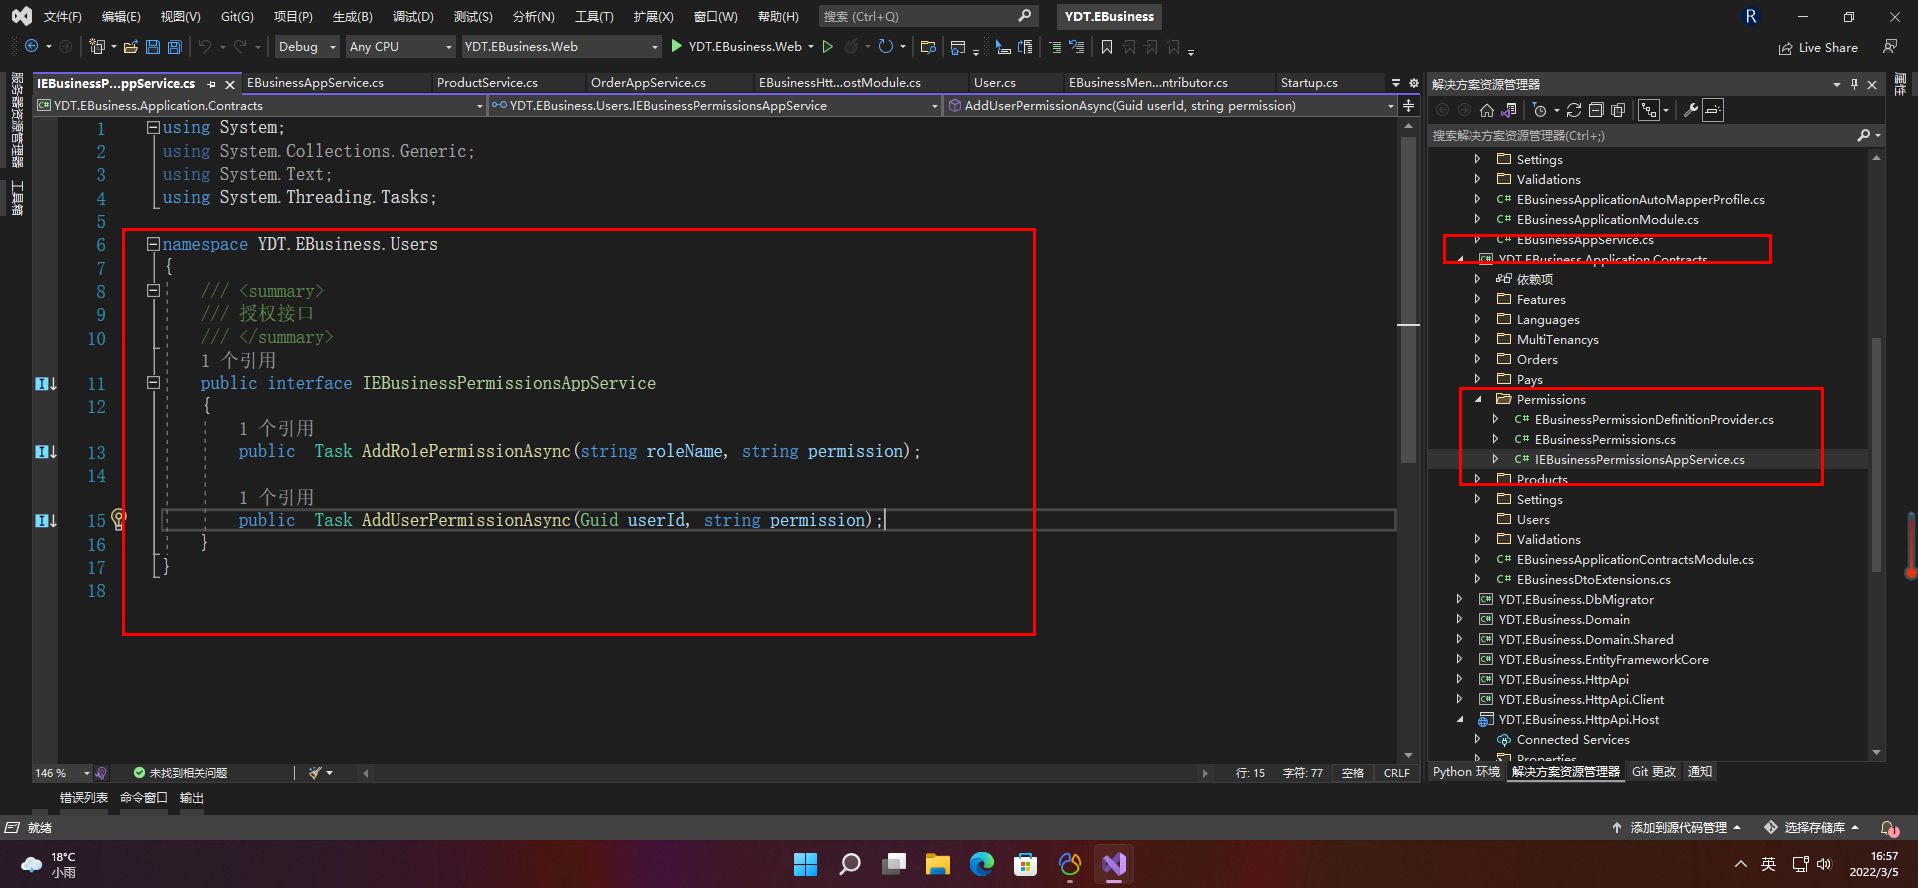Click Solution Explorer Home icon
The width and height of the screenshot is (1918, 888).
1487,110
